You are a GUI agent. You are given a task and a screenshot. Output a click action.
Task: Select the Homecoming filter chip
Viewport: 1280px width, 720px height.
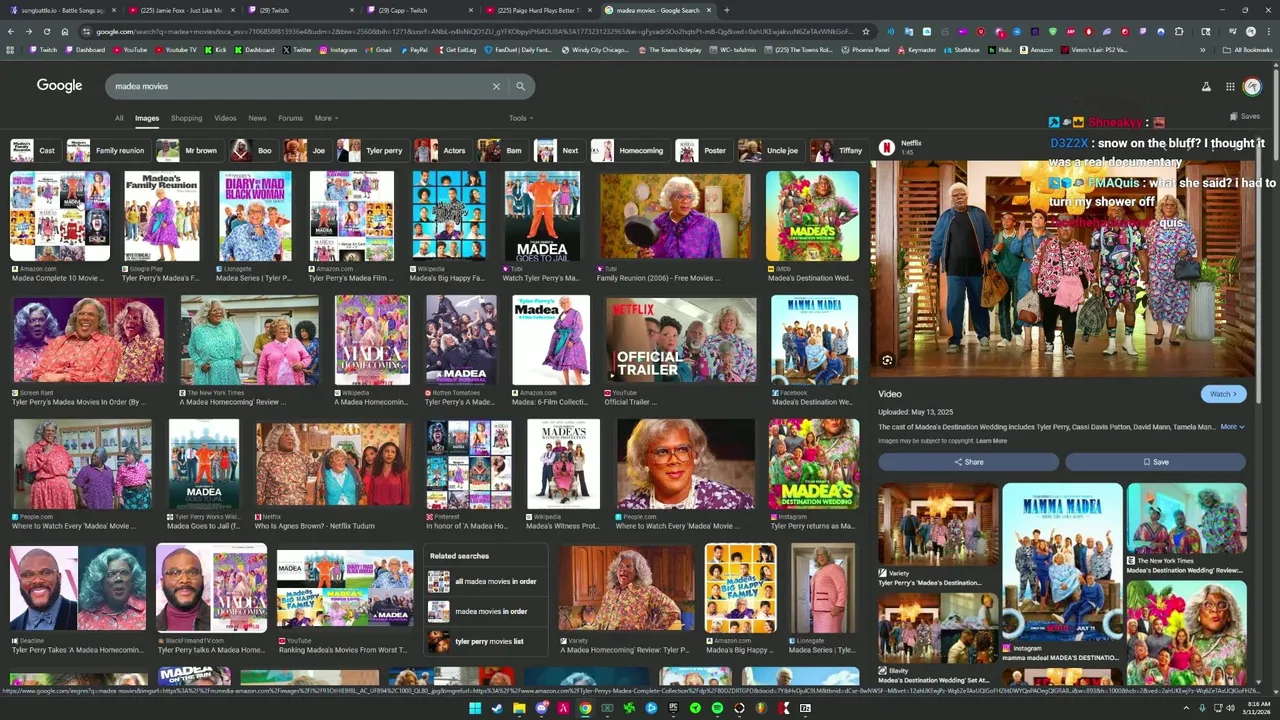click(x=629, y=150)
